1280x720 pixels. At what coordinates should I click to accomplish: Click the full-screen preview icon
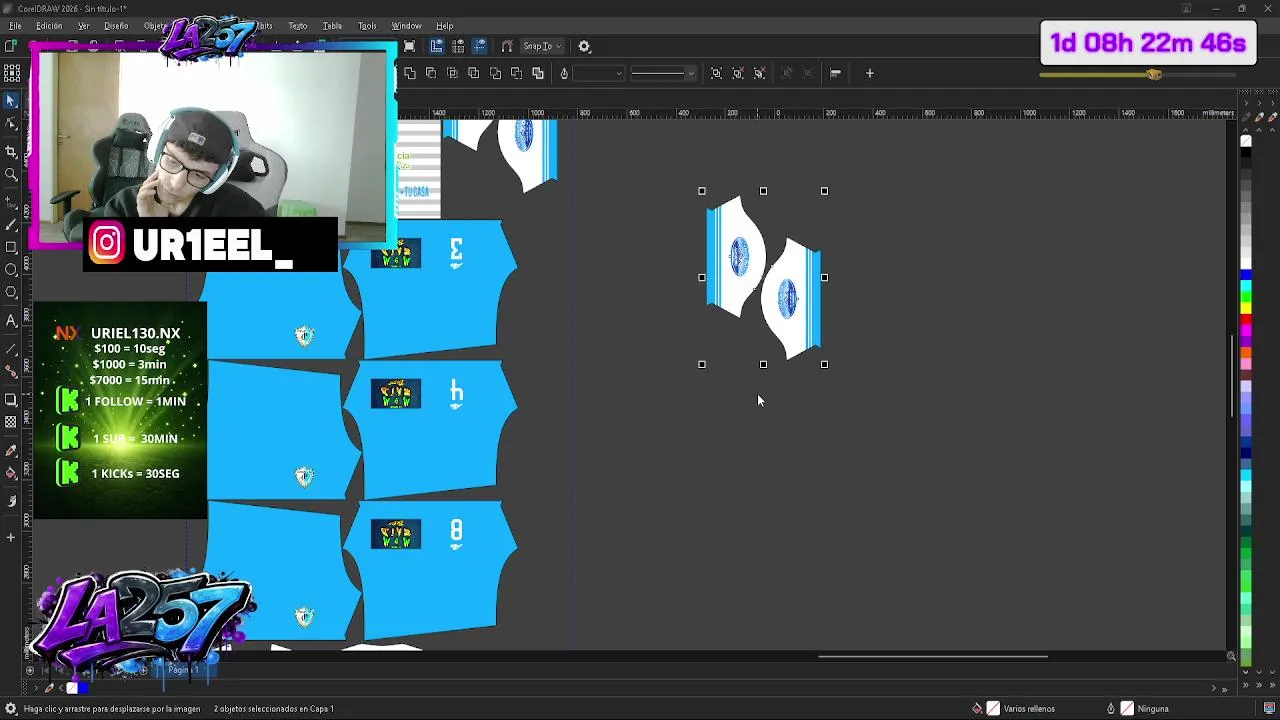pyautogui.click(x=409, y=46)
